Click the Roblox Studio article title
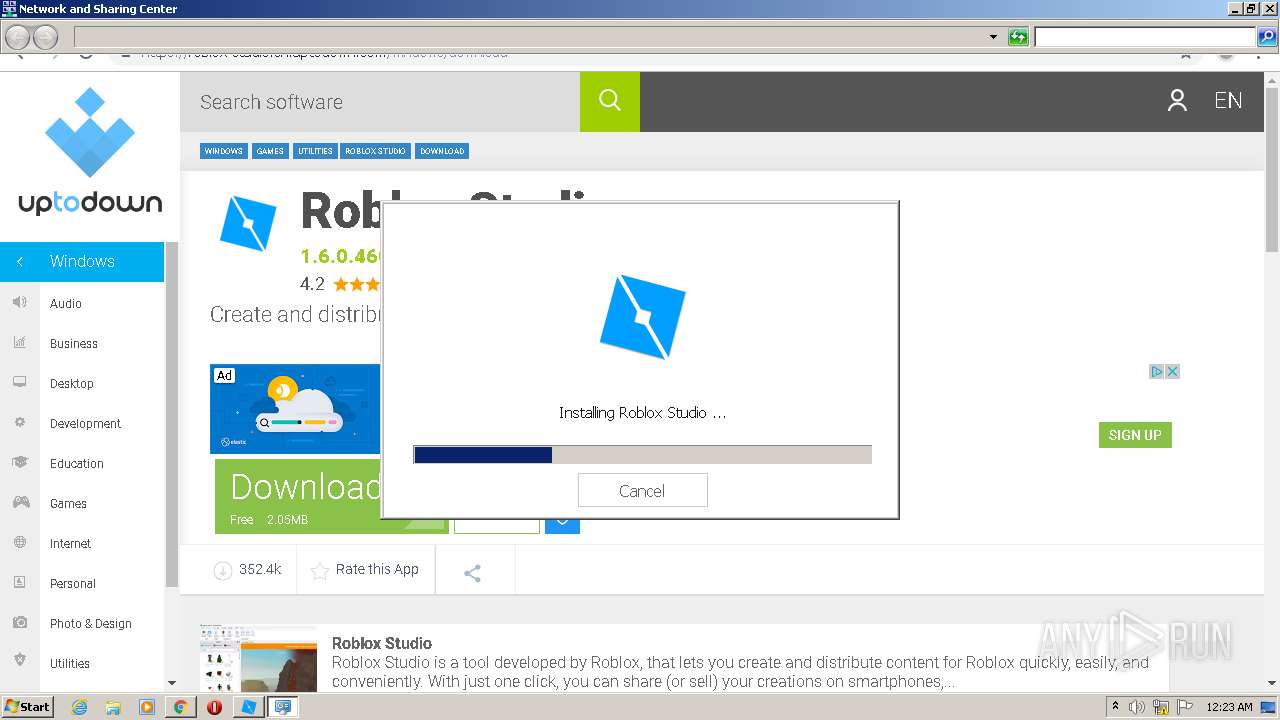This screenshot has width=1280, height=720. [x=382, y=643]
